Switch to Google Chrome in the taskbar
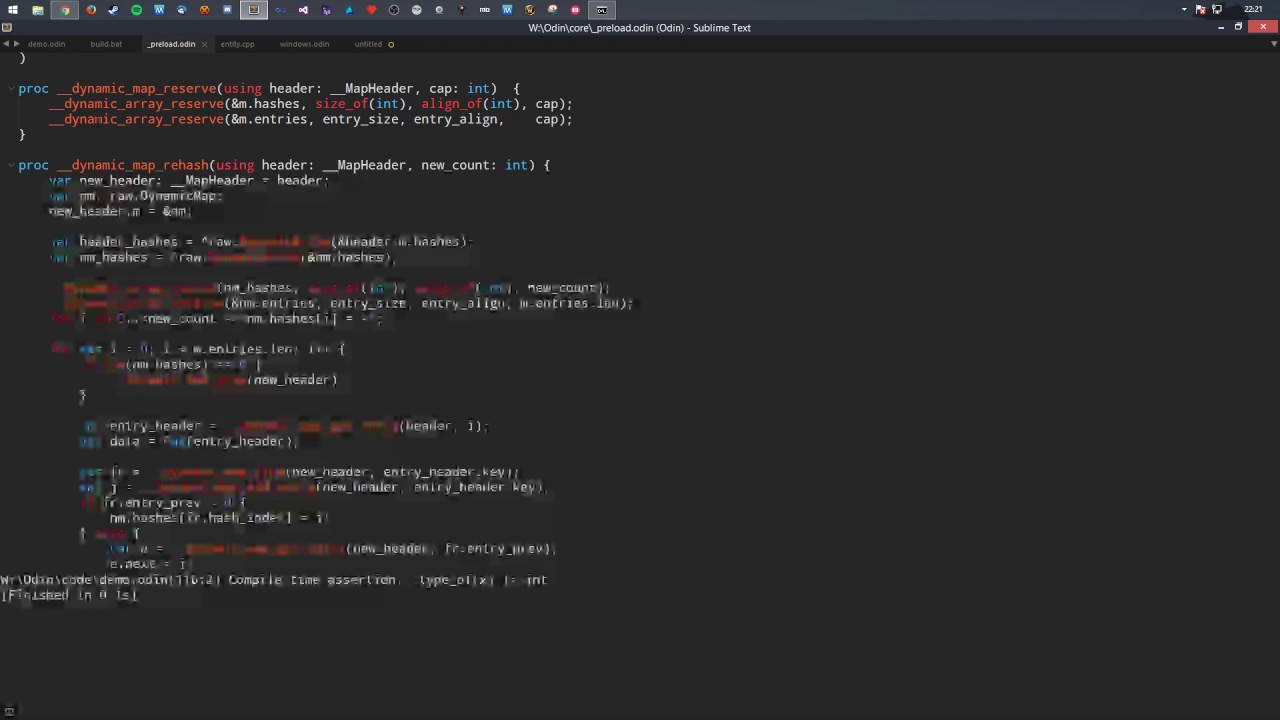This screenshot has height=720, width=1280. tap(65, 10)
